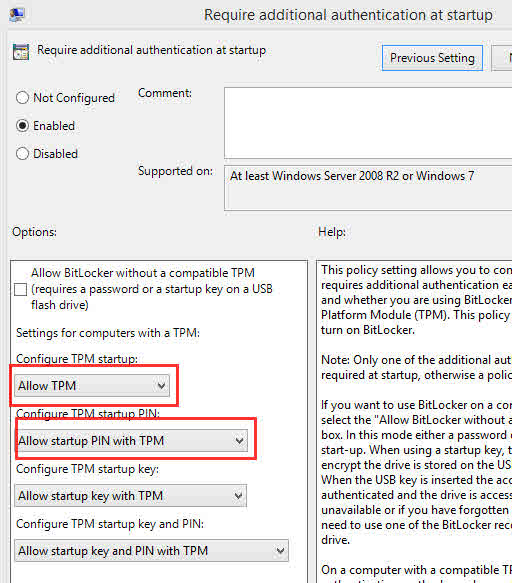Click the policy setting icon beside the heading
This screenshot has width=512, height=583.
[x=21, y=52]
